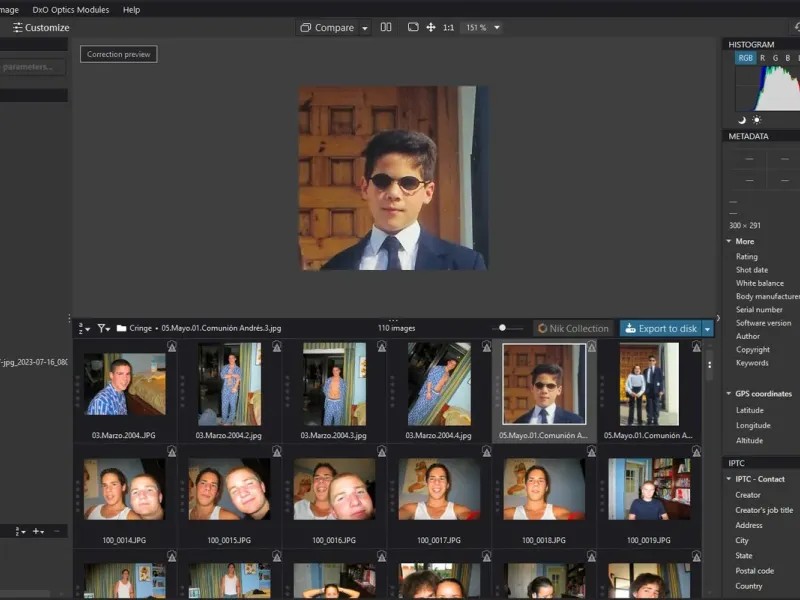Open the Help menu
Screen dimensions: 800x600
[x=131, y=9]
